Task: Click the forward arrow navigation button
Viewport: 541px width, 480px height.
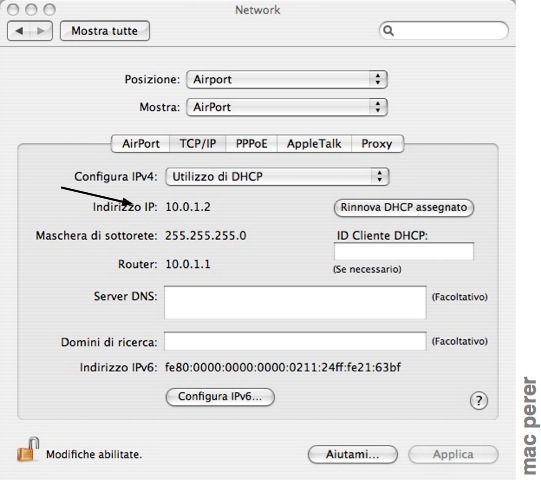Action: (41, 31)
